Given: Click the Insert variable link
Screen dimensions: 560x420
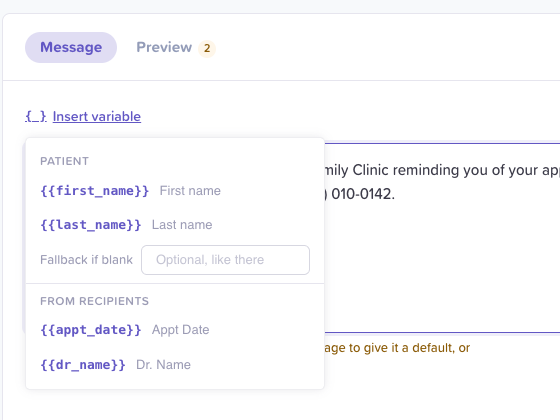Looking at the screenshot, I should (x=97, y=116).
